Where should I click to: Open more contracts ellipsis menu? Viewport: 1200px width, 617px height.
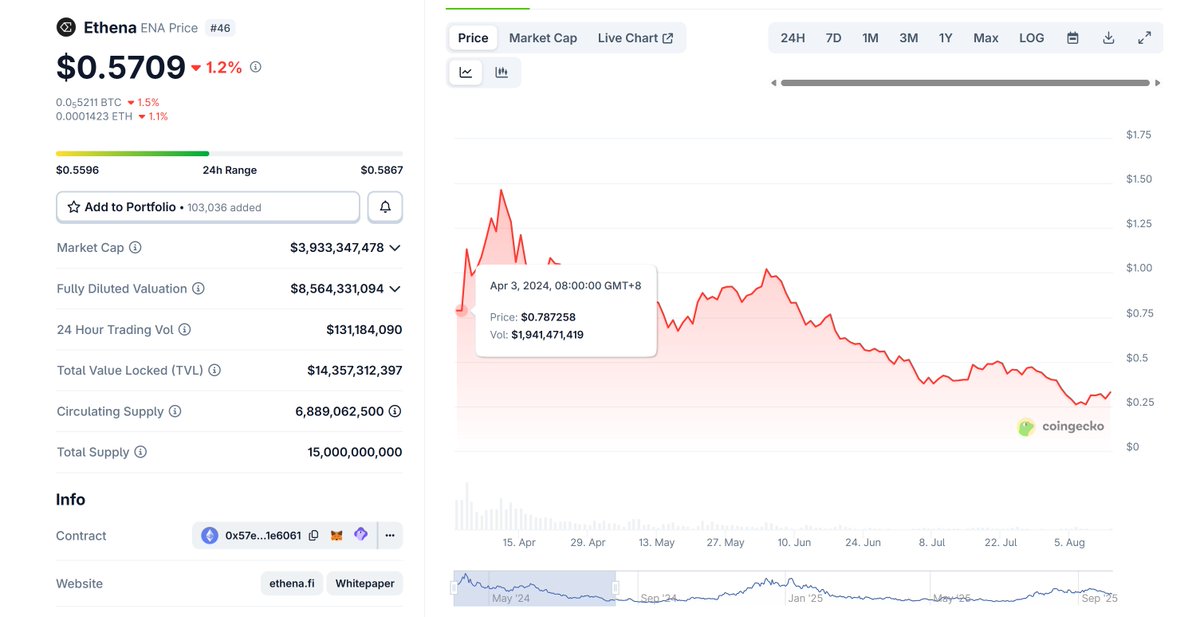390,536
